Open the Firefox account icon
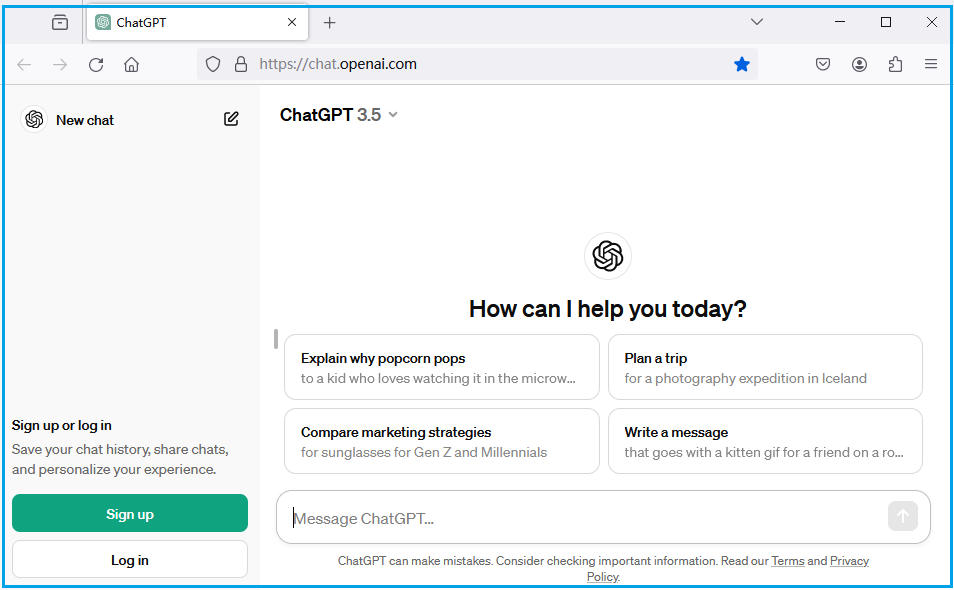Viewport: 954px width, 590px height. click(859, 64)
